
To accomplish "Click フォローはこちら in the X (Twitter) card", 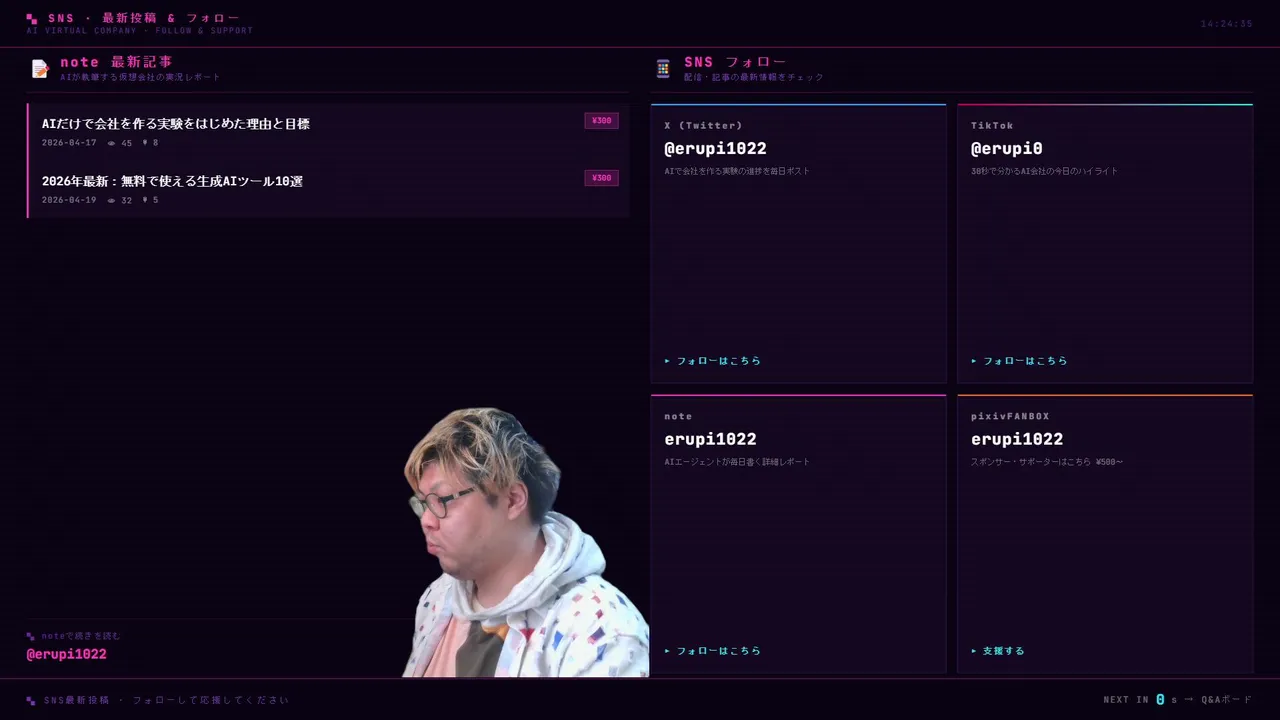I will [713, 361].
